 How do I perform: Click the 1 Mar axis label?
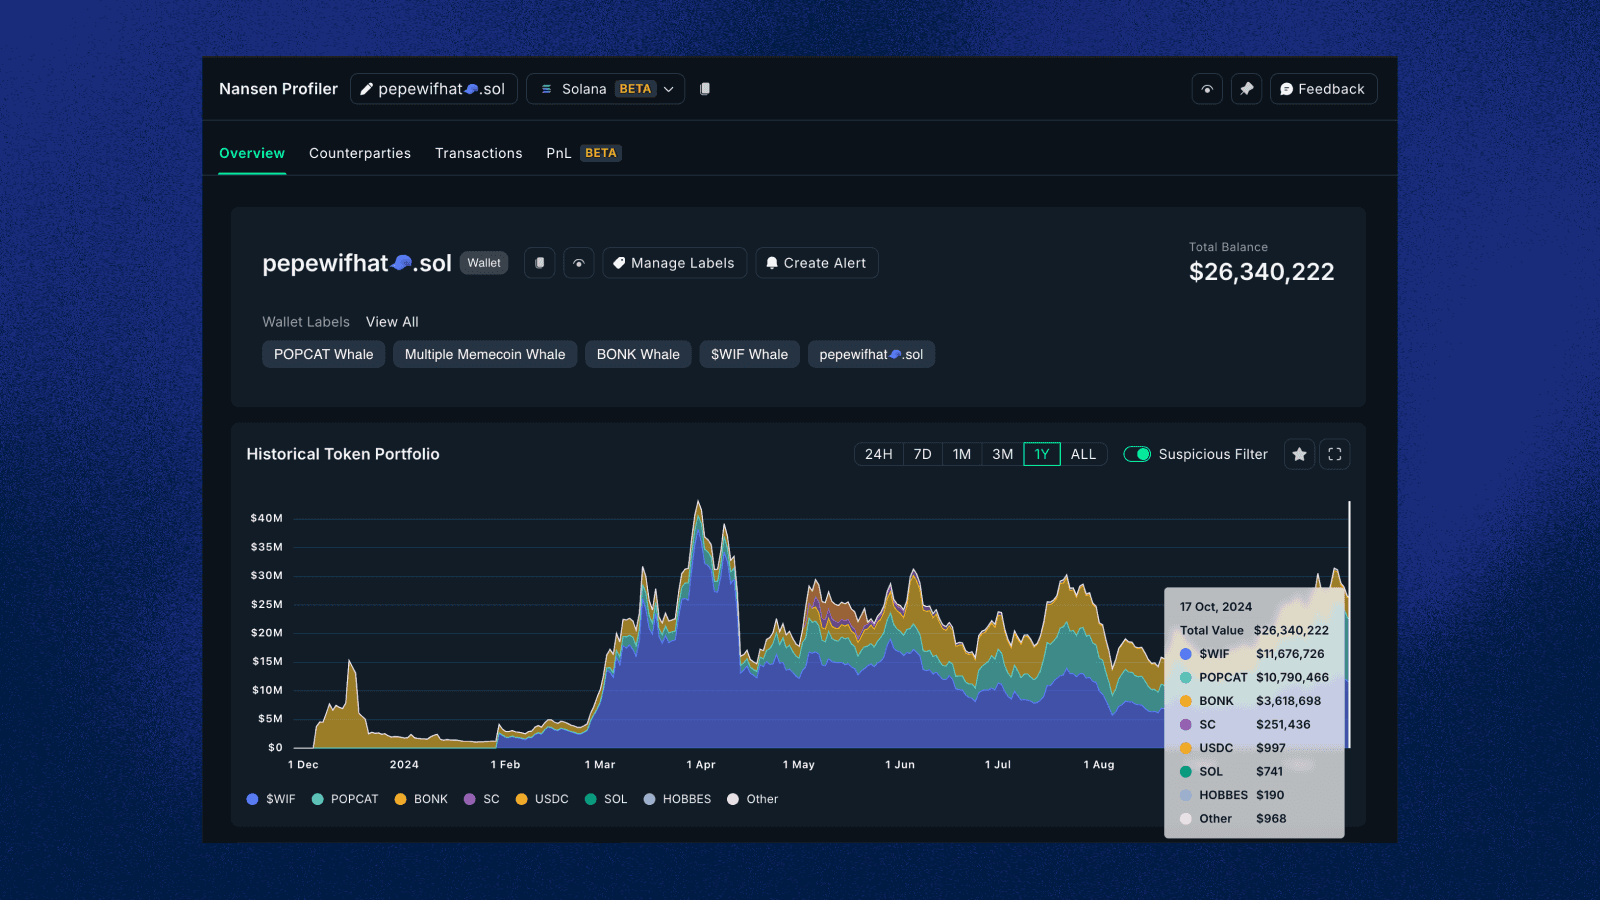(x=600, y=765)
